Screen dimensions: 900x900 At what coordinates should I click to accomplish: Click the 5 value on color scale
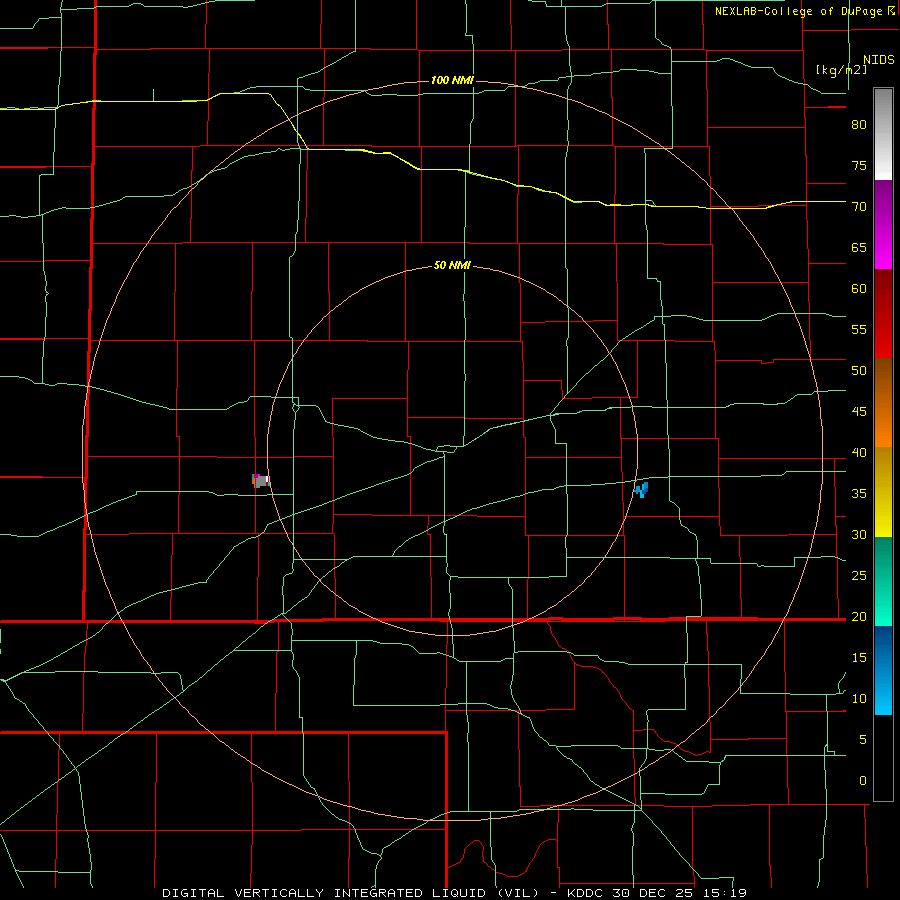pos(863,739)
